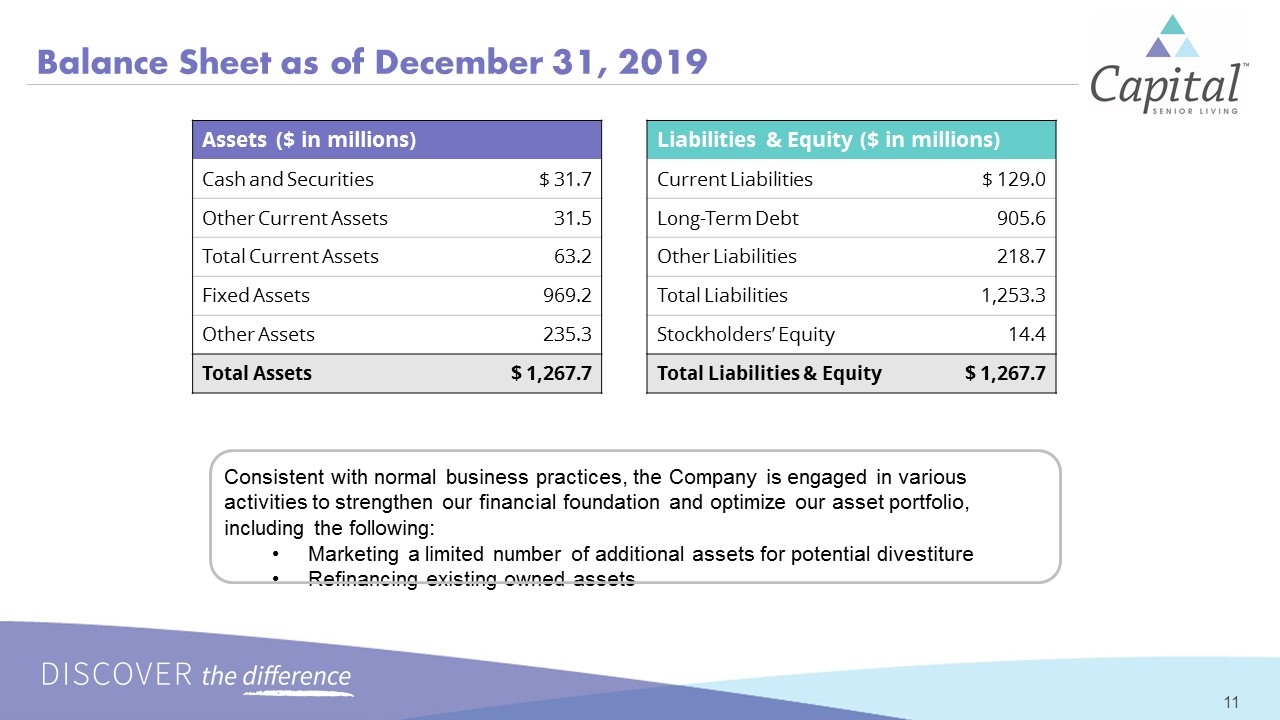1280x720 pixels.
Task: Select the Other Assets row label
Action: point(258,335)
